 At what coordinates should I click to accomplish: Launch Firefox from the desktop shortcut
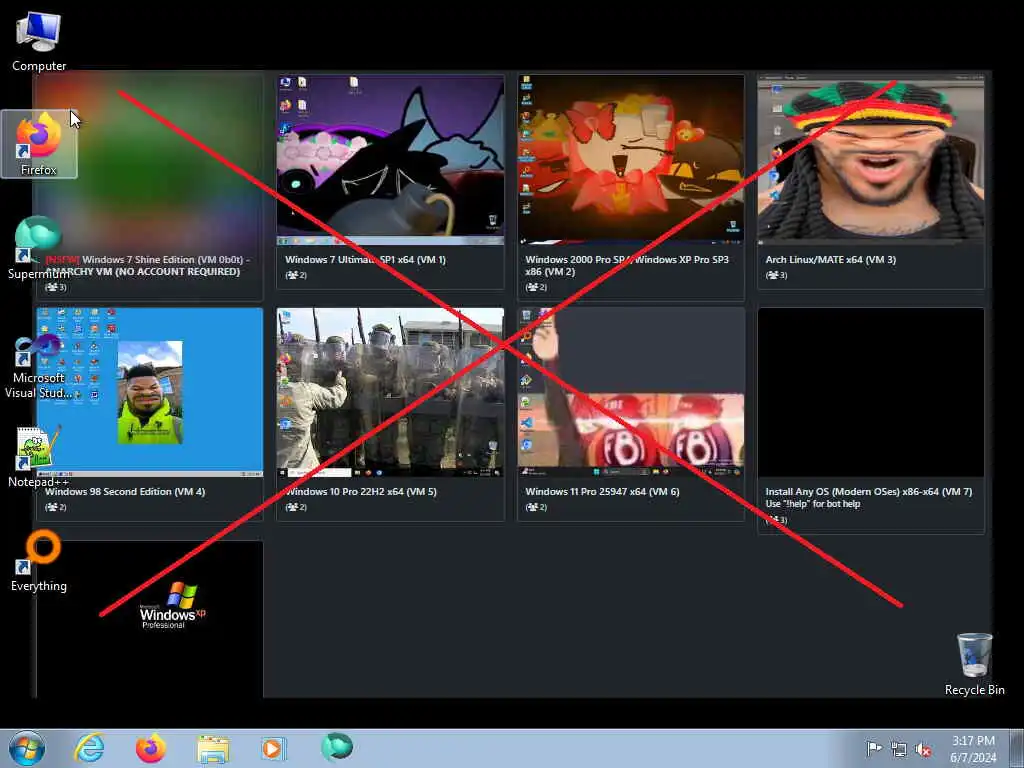coord(39,144)
